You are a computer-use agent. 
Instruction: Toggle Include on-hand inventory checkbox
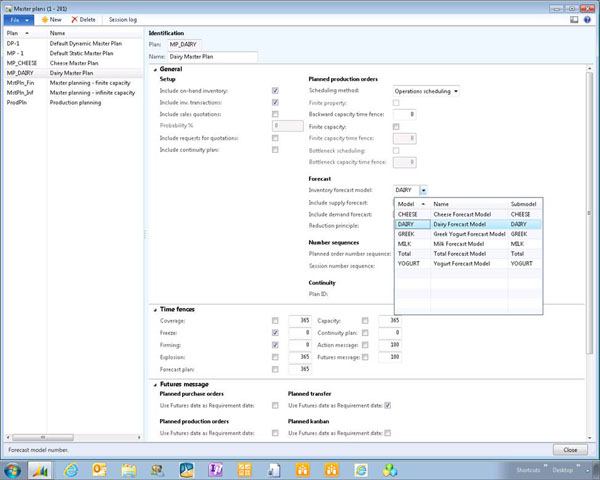point(274,90)
